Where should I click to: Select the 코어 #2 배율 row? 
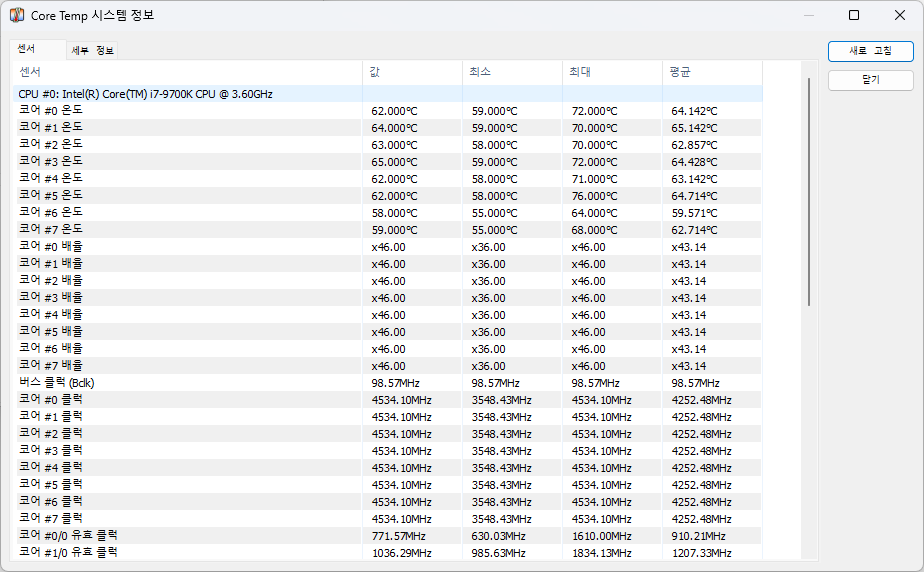[387, 281]
